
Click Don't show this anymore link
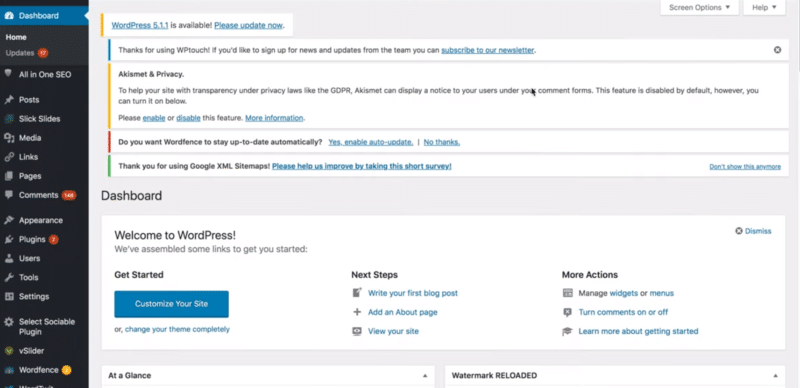(745, 166)
